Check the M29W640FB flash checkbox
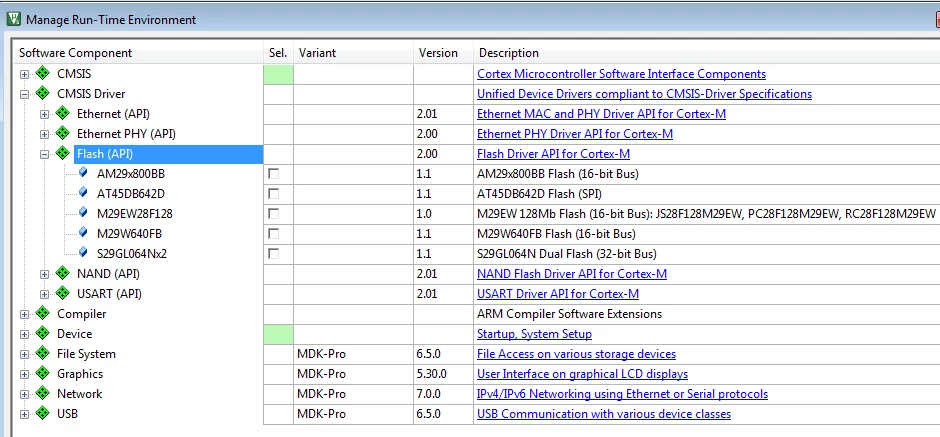The image size is (940, 437). 273,233
